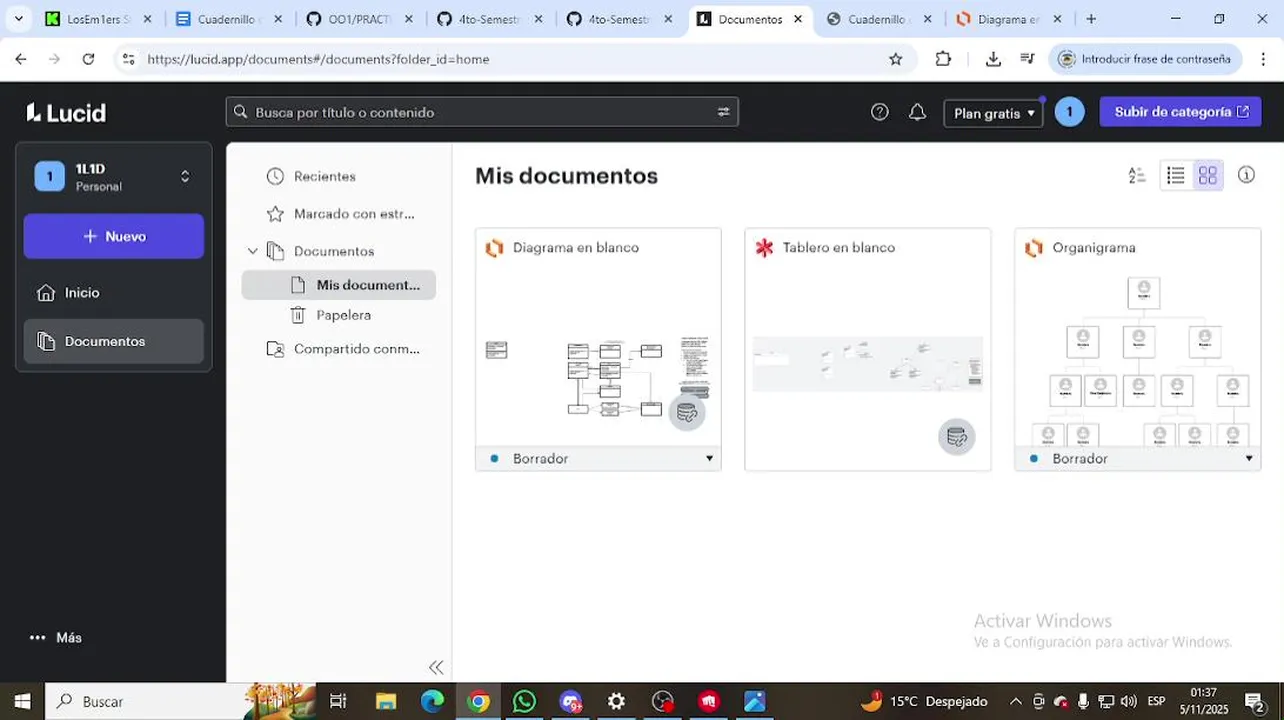This screenshot has width=1284, height=720.
Task: Open a new browser tab
Action: [1091, 19]
